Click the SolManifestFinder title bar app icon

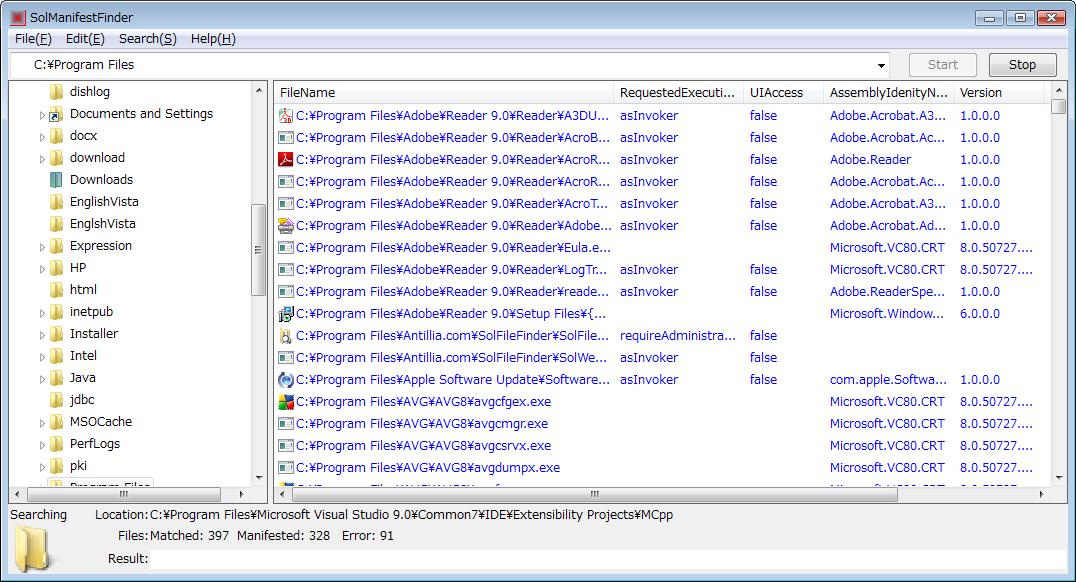point(18,17)
